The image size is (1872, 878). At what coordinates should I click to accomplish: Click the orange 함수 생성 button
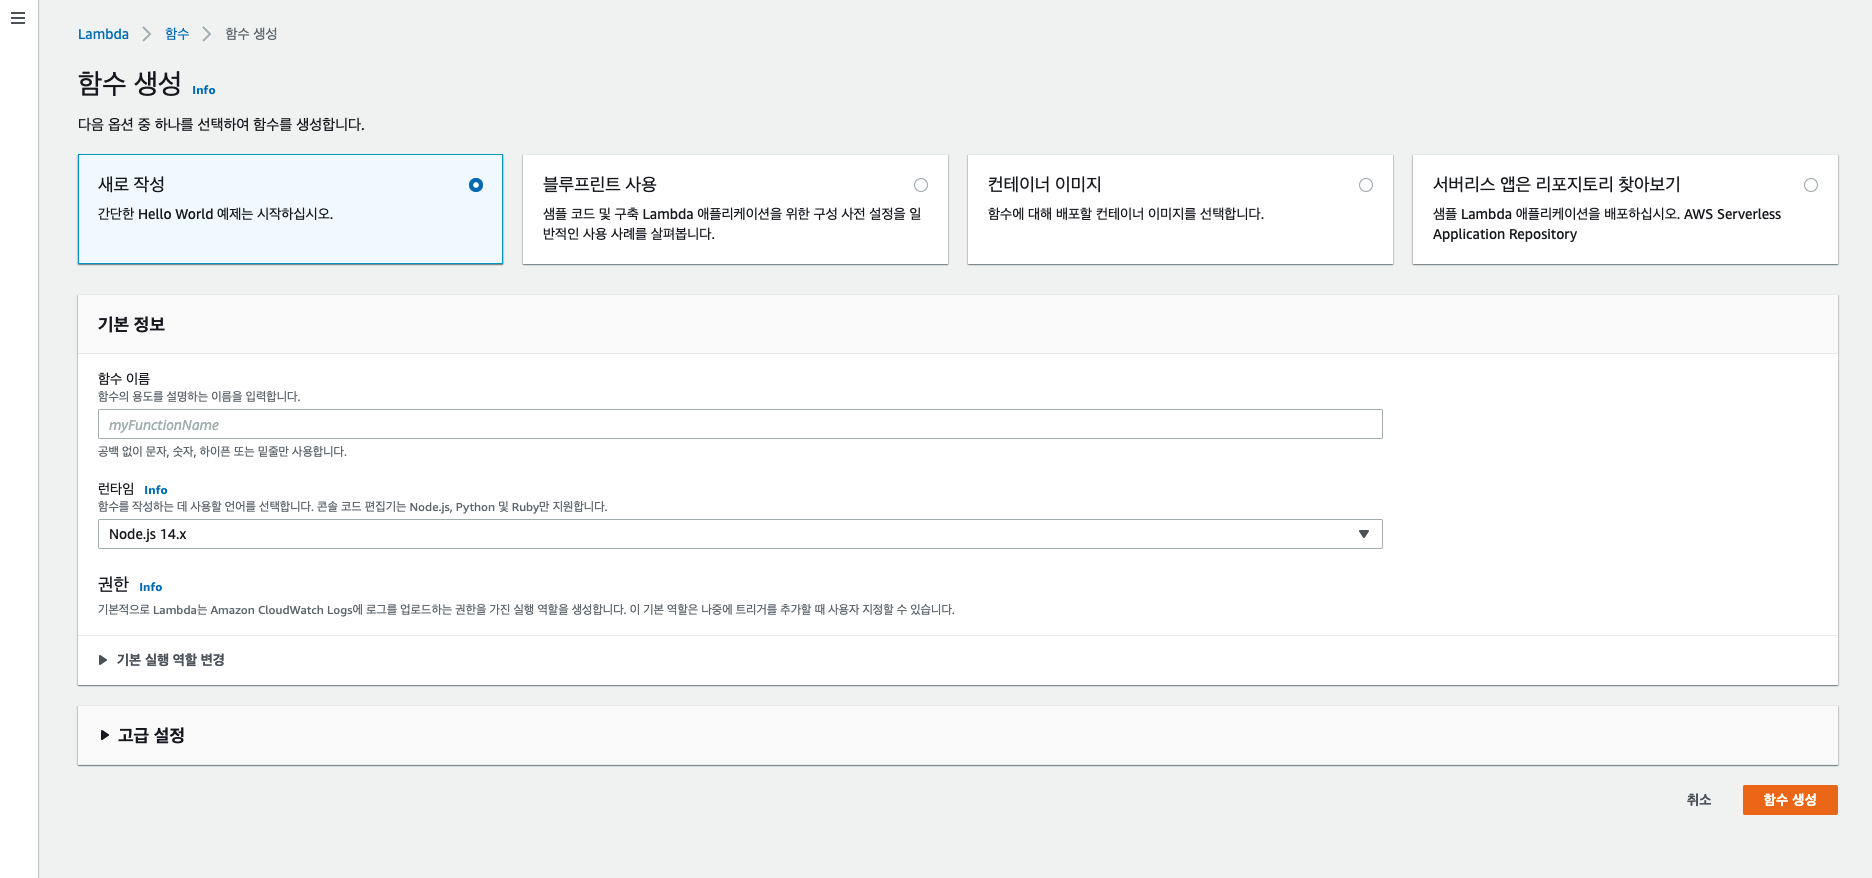(1790, 800)
